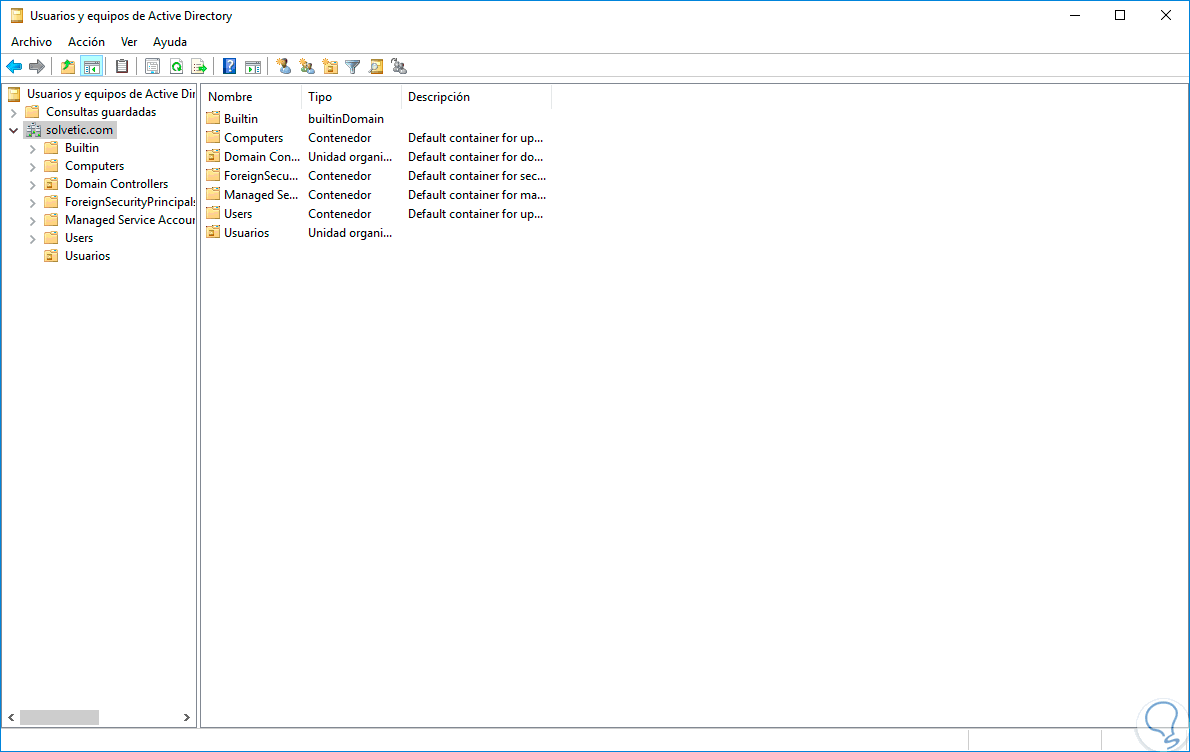Click the Builtin folder icon in list
This screenshot has width=1190, height=752.
(x=213, y=118)
